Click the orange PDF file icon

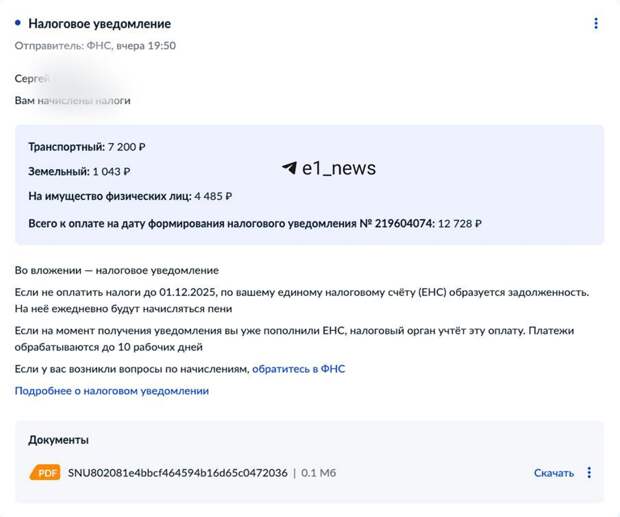point(45,472)
